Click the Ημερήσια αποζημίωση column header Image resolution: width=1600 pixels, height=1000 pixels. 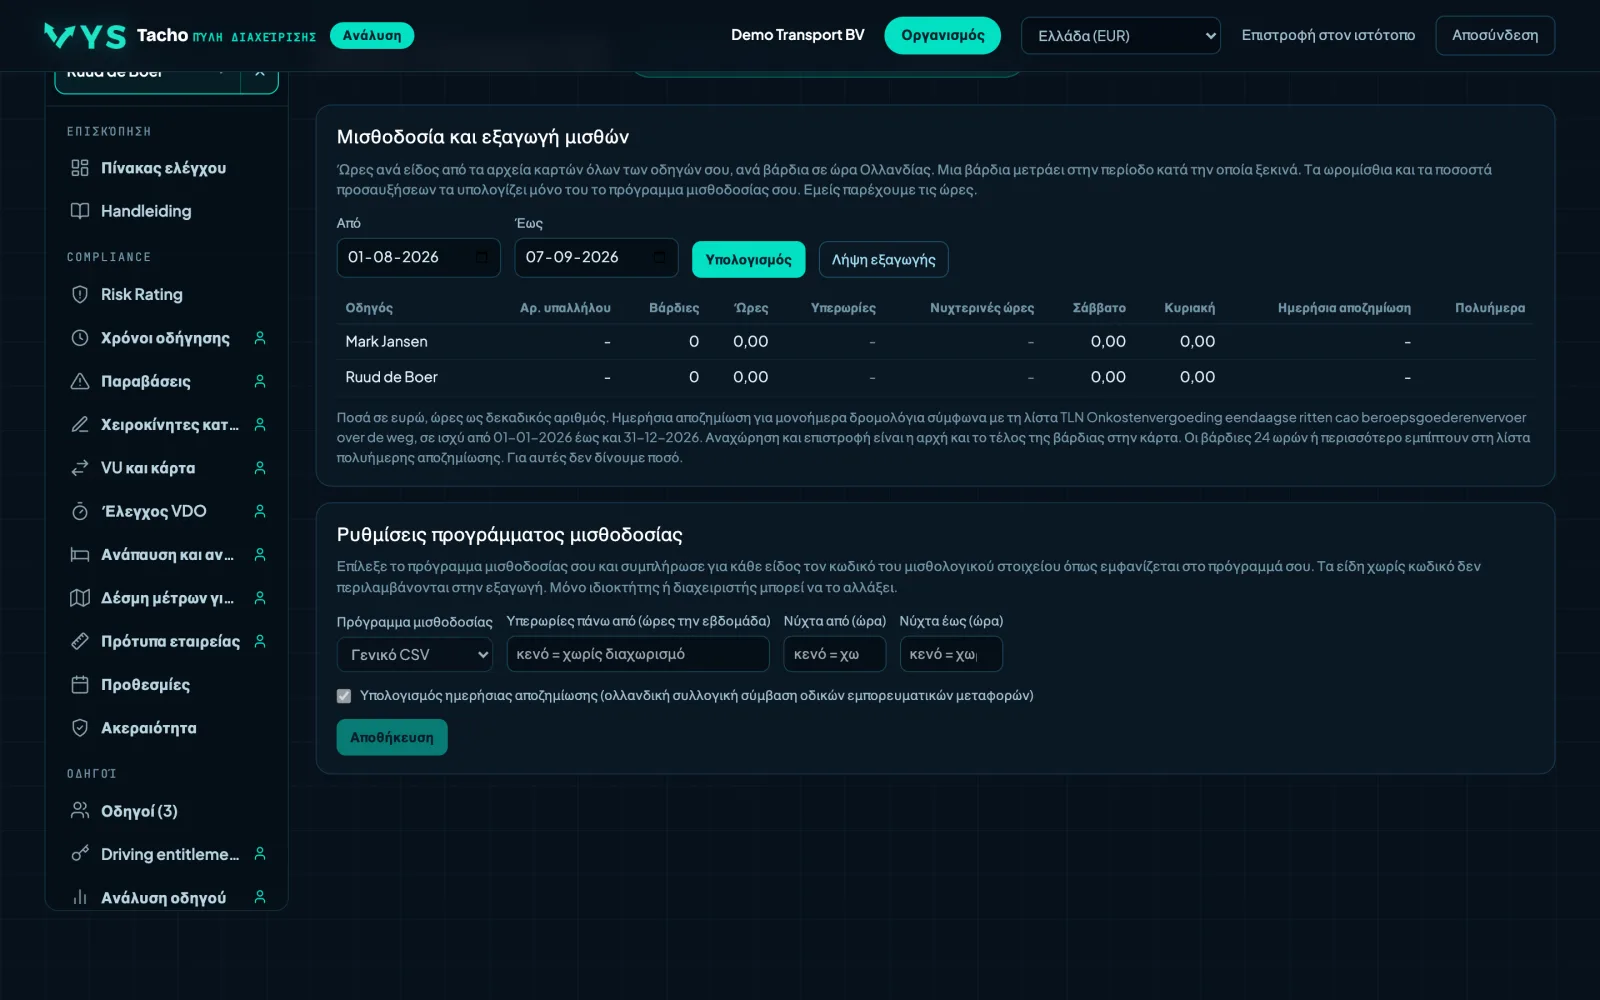1344,308
